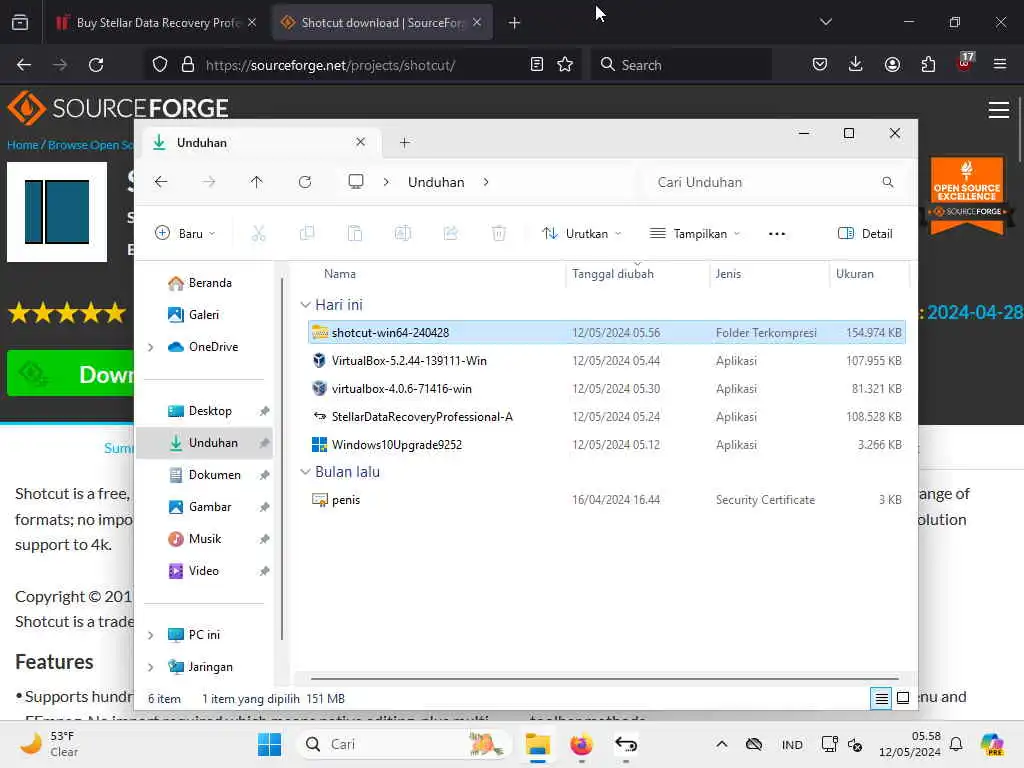Viewport: 1024px width, 768px height.
Task: Open the notification bell in system tray
Action: point(956,744)
